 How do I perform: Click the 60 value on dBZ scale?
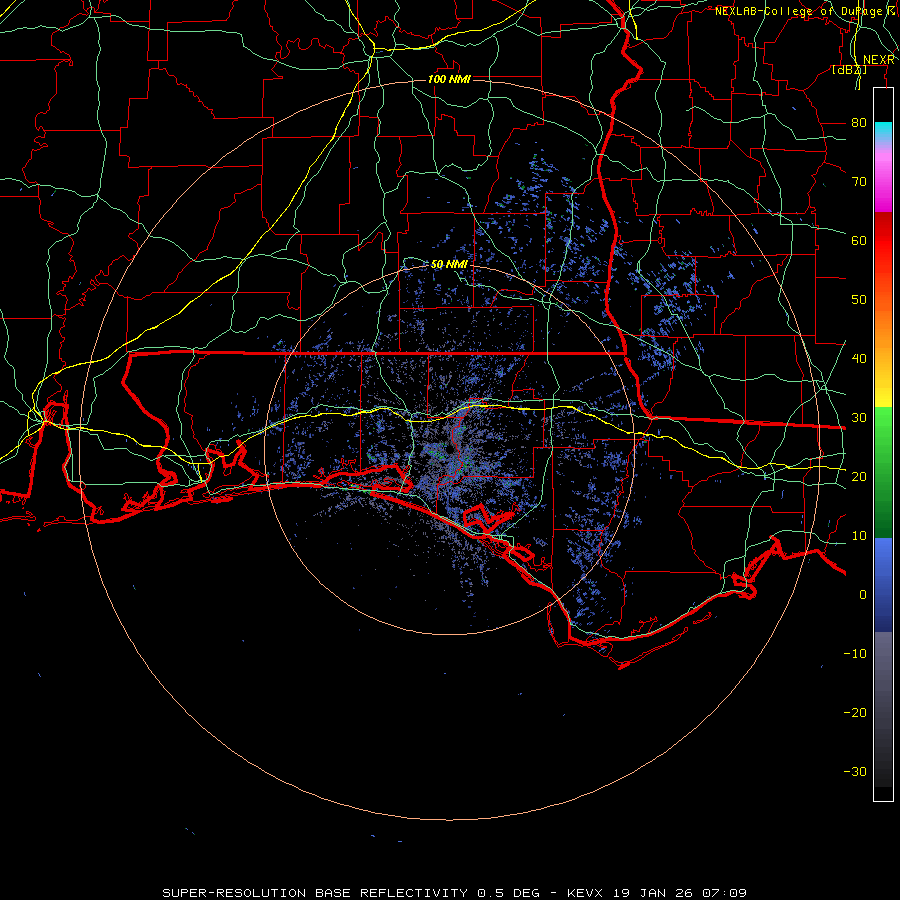[859, 240]
